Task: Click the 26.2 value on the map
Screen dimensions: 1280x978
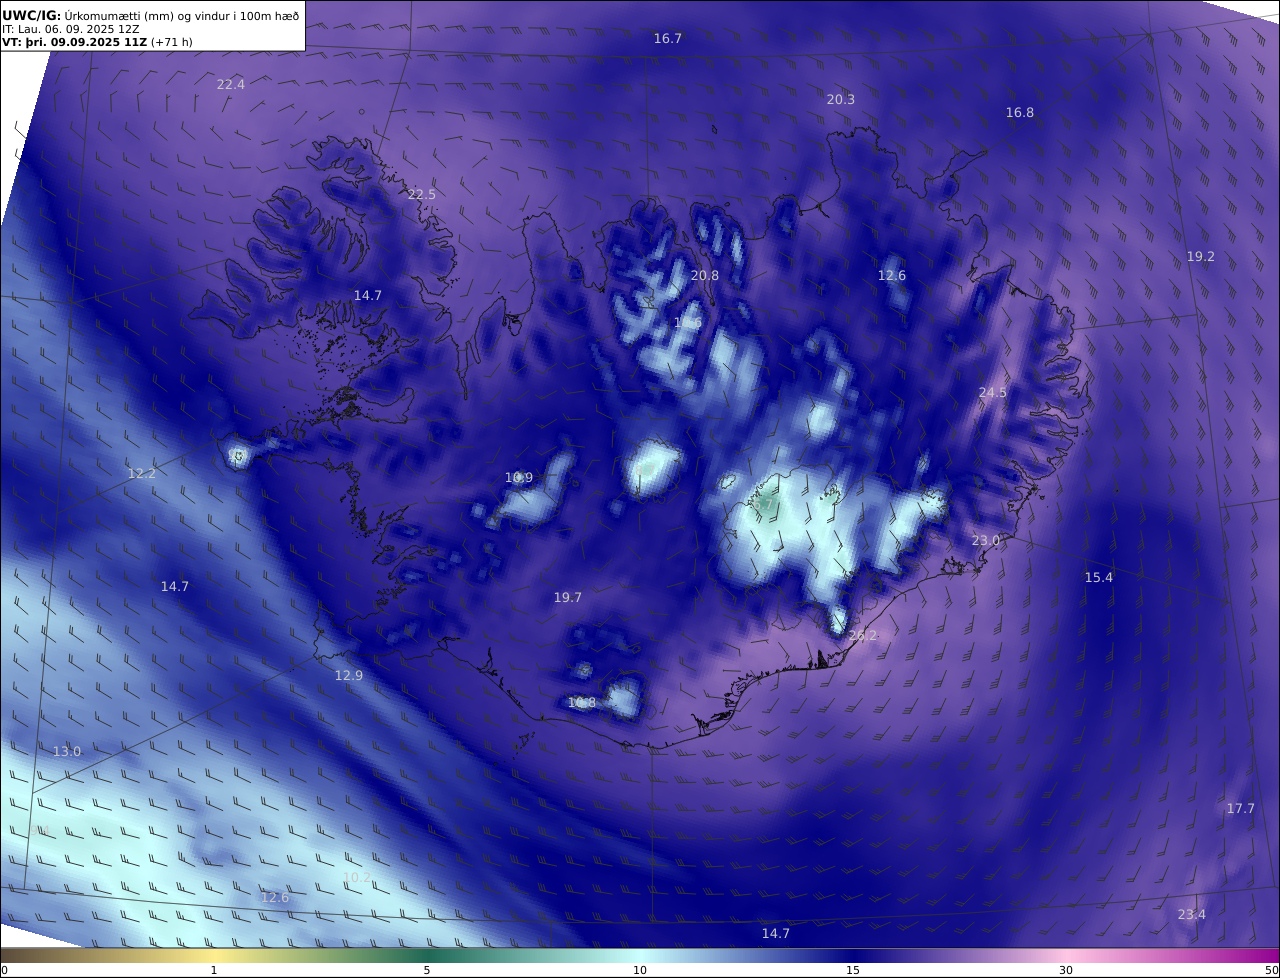Action: click(862, 635)
